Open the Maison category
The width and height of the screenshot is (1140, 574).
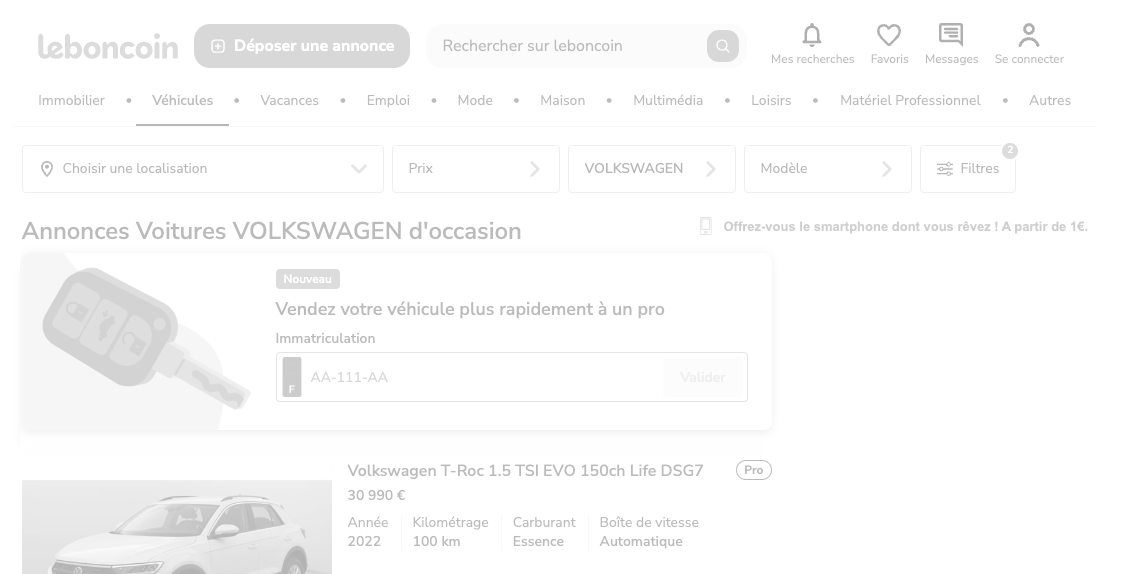563,100
